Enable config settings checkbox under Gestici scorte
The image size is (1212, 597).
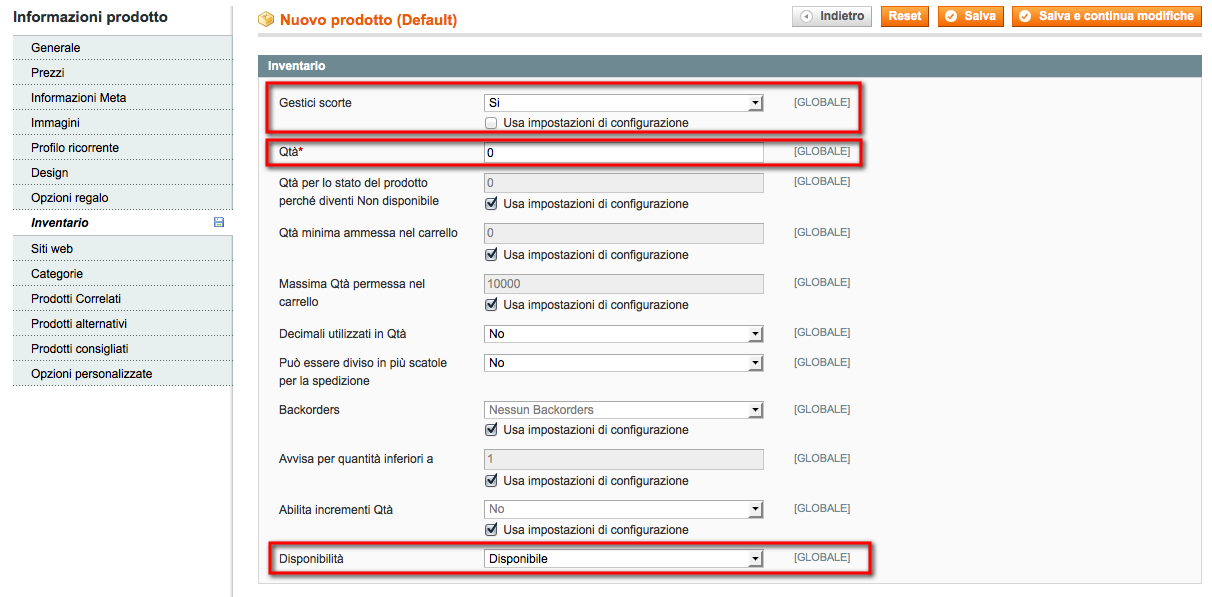pos(491,123)
